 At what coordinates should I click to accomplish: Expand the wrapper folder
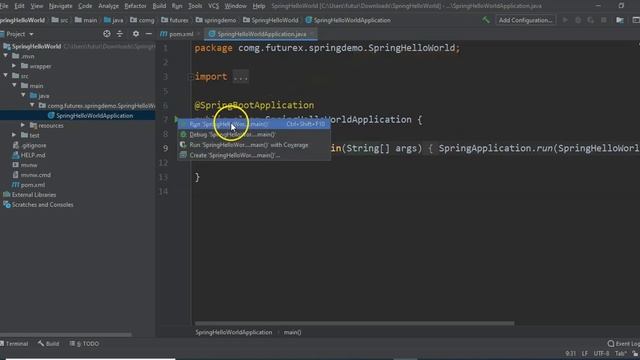(x=14, y=66)
